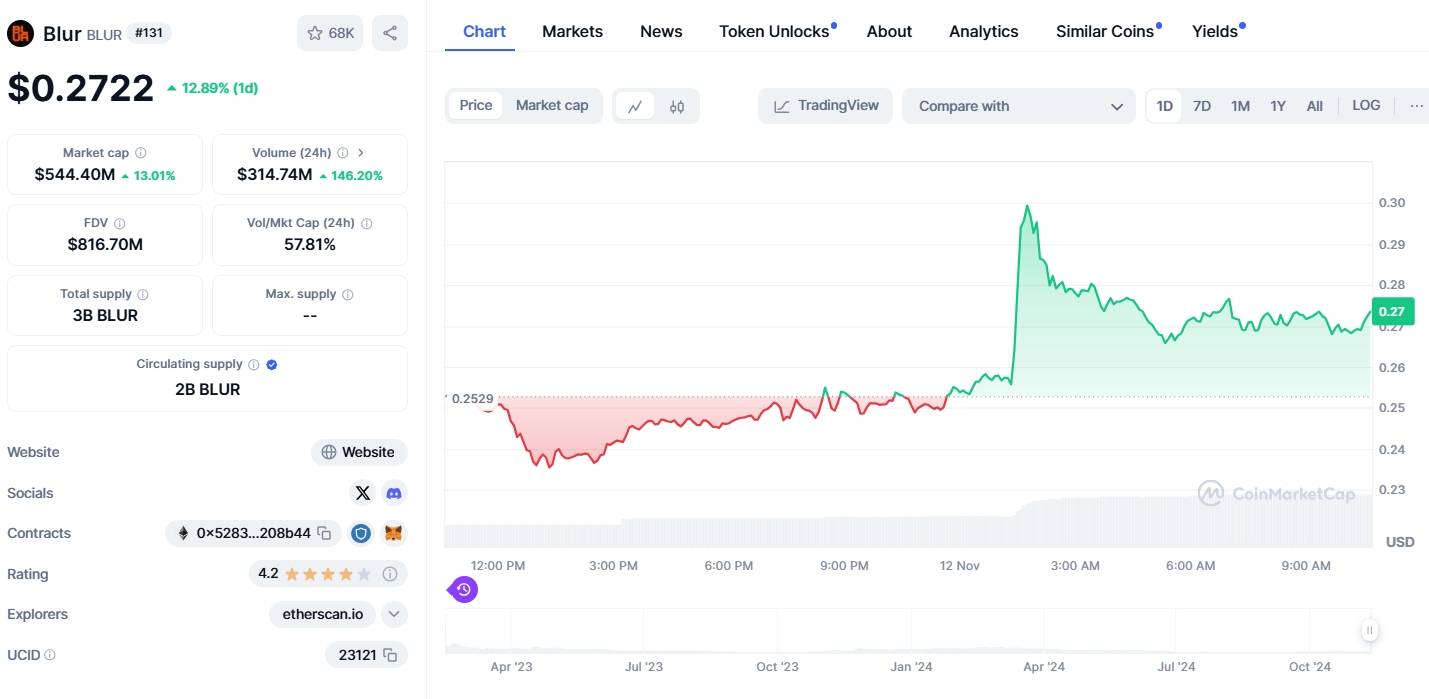Screen dimensions: 1429x699
Task: Open the Markets tab
Action: click(572, 32)
